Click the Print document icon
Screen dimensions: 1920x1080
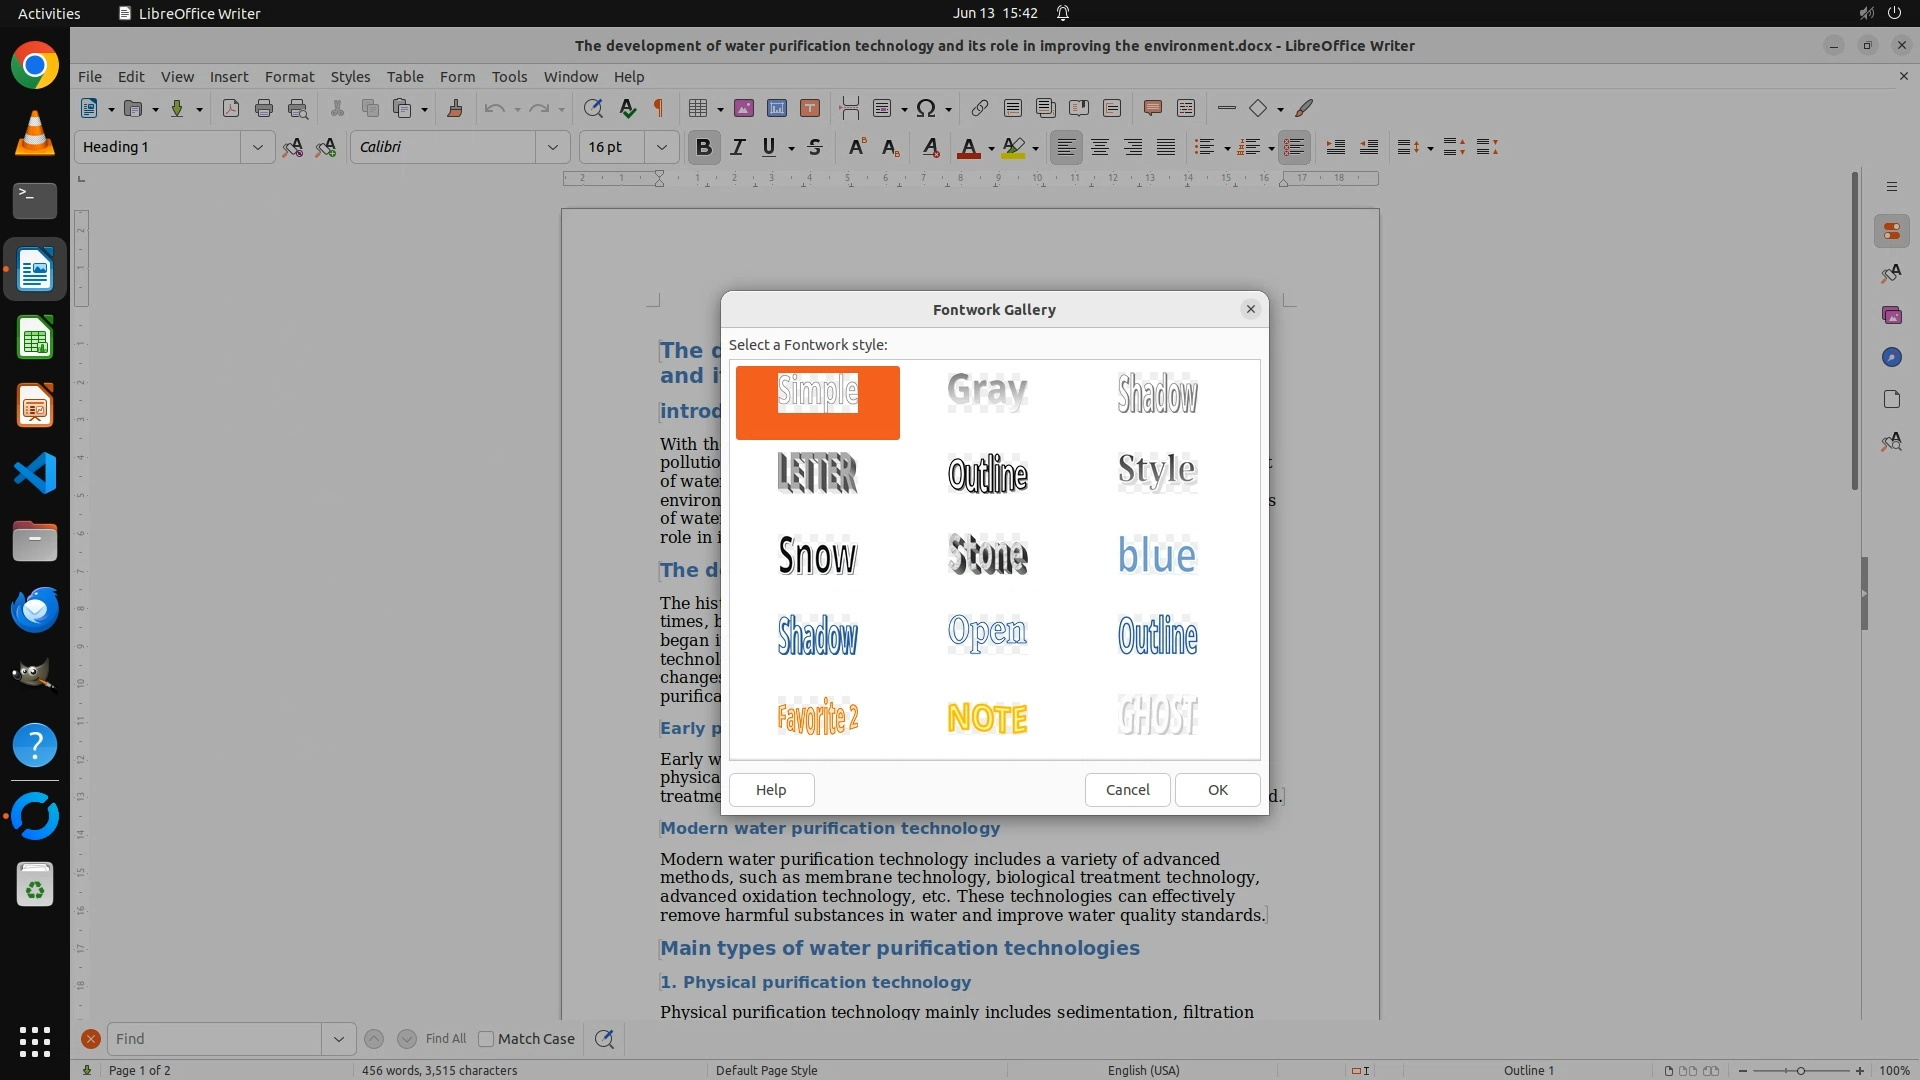coord(264,108)
